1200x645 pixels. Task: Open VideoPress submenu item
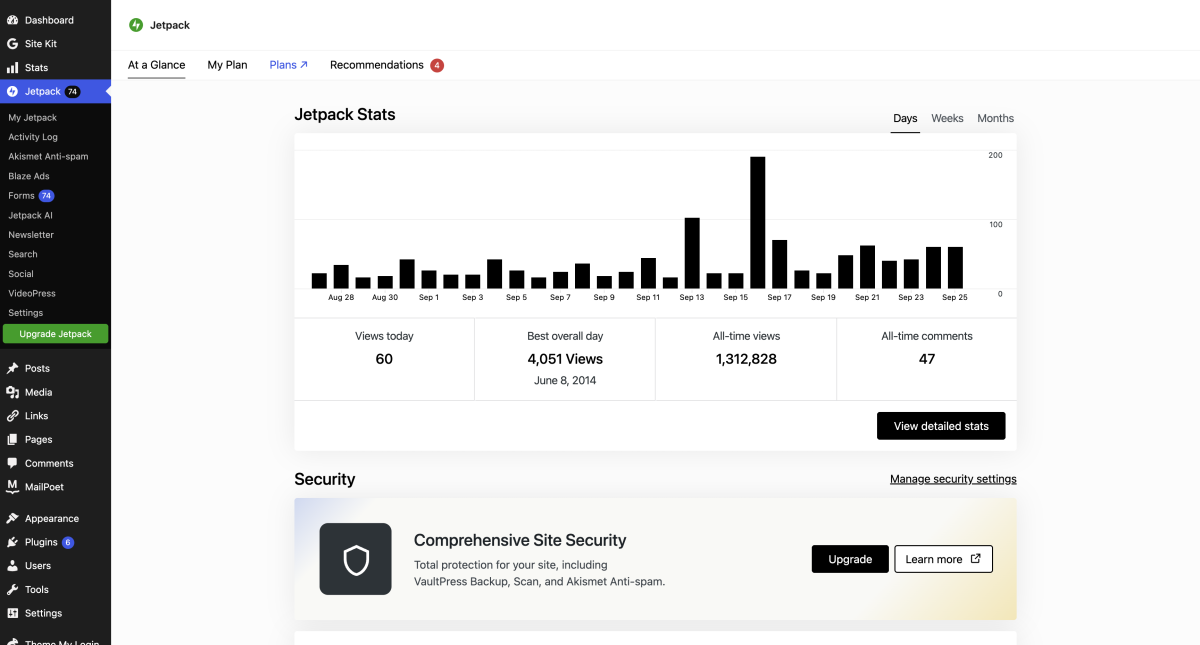point(32,293)
